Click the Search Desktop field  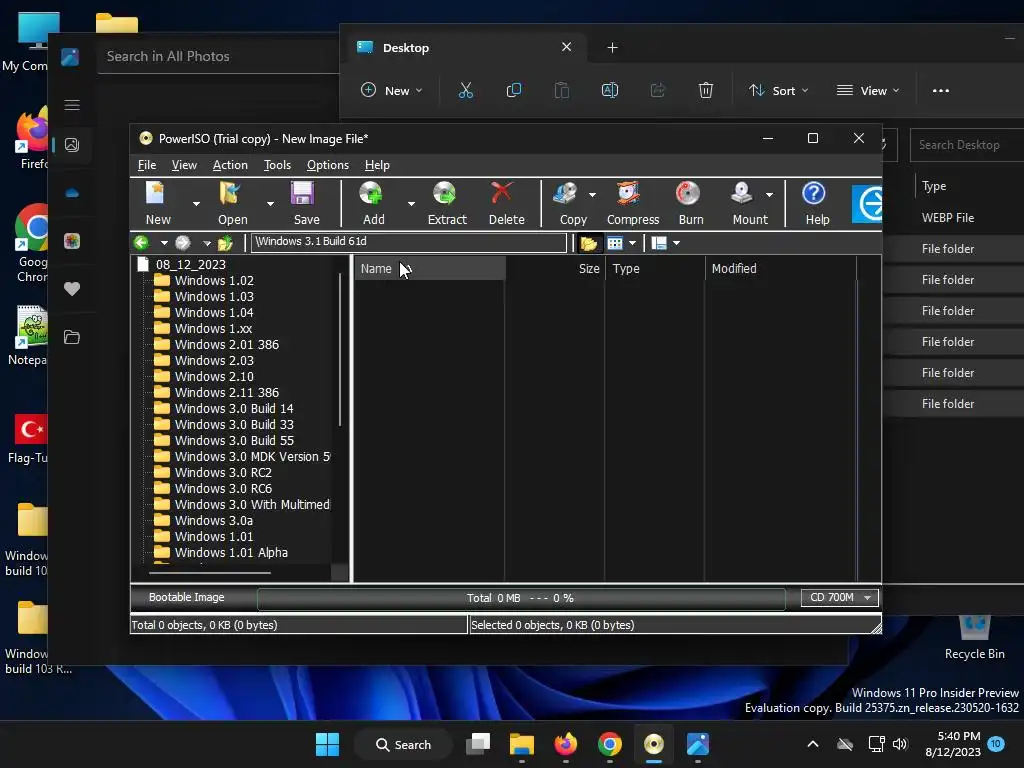967,145
